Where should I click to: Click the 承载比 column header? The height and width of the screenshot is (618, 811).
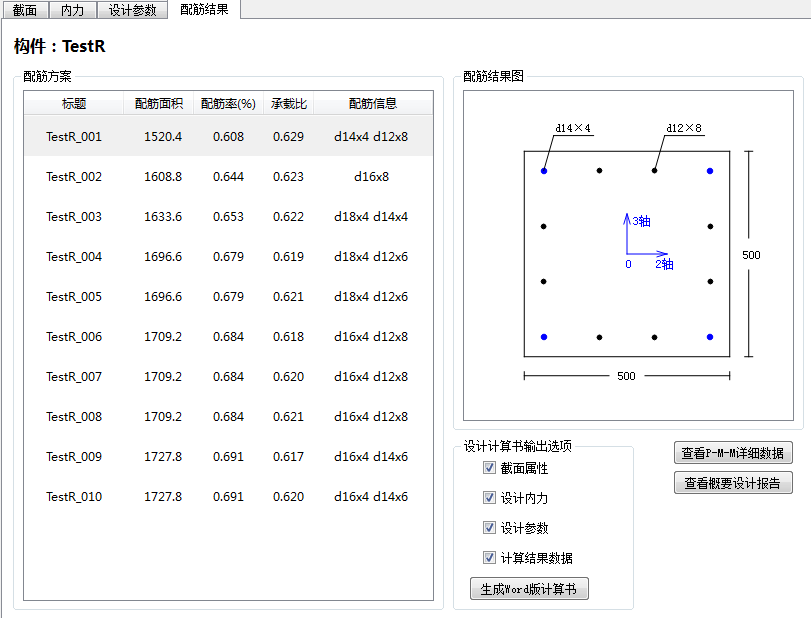tap(288, 104)
